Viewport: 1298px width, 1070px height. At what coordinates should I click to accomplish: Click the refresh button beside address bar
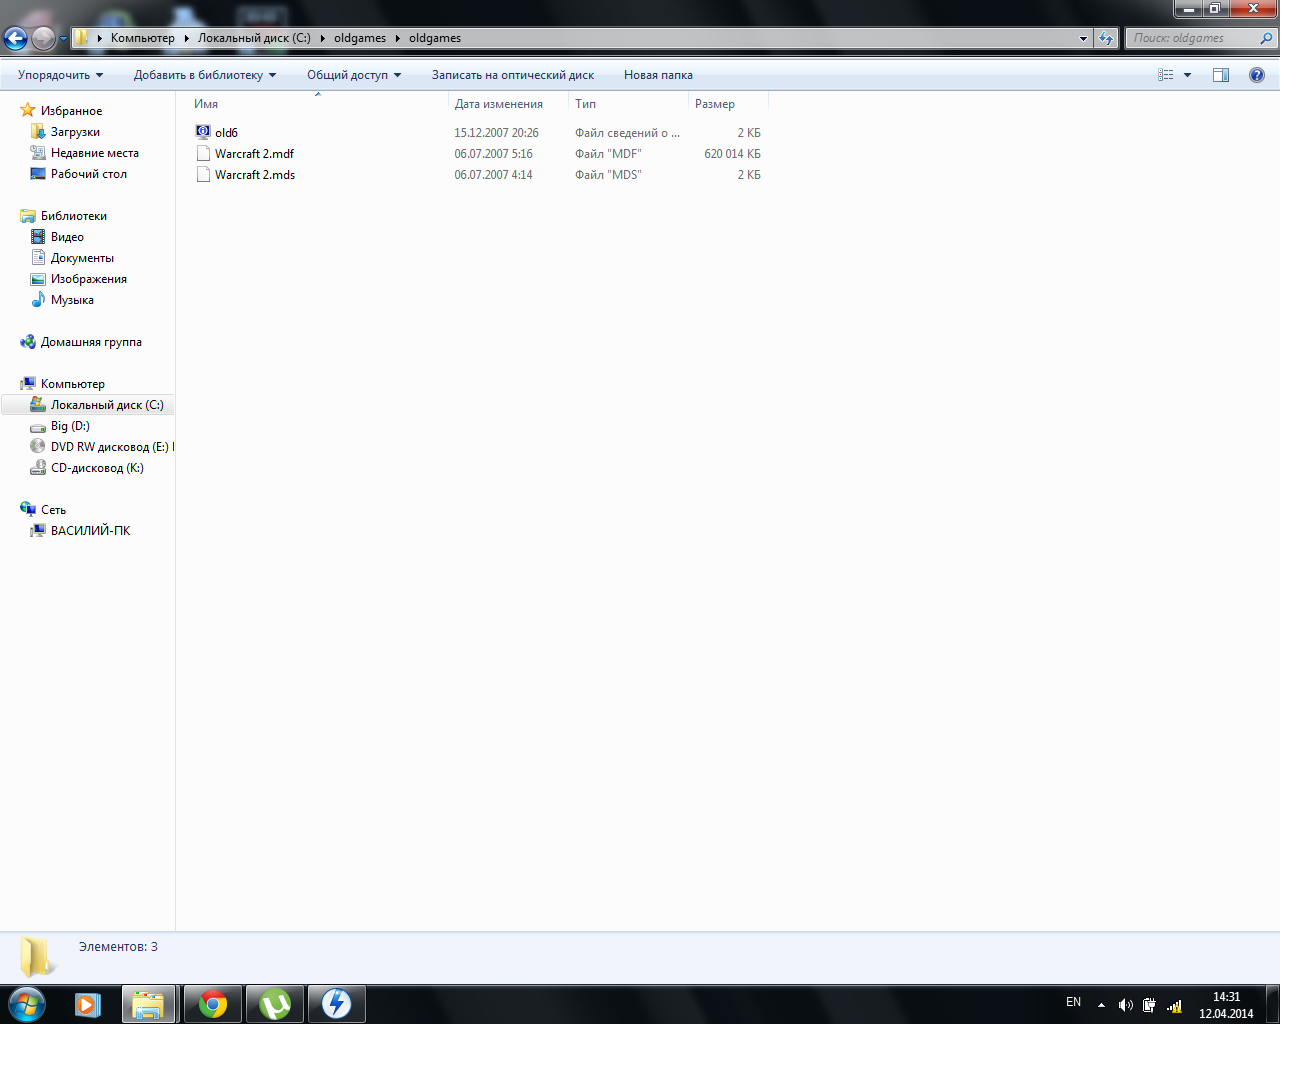[1106, 38]
